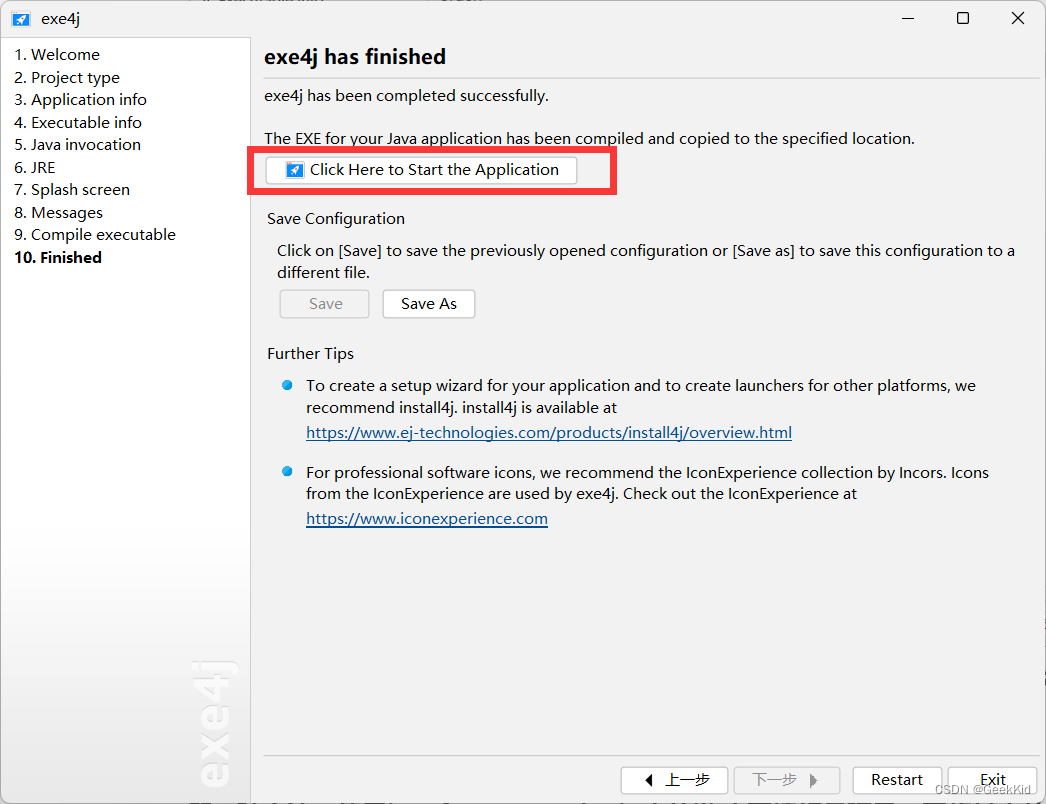This screenshot has height=804, width=1046.
Task: Go to step 3. Application info
Action: pos(80,99)
